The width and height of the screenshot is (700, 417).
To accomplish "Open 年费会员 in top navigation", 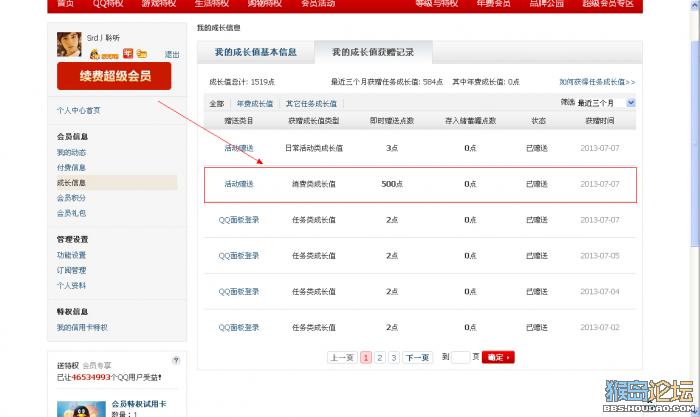I will point(493,4).
